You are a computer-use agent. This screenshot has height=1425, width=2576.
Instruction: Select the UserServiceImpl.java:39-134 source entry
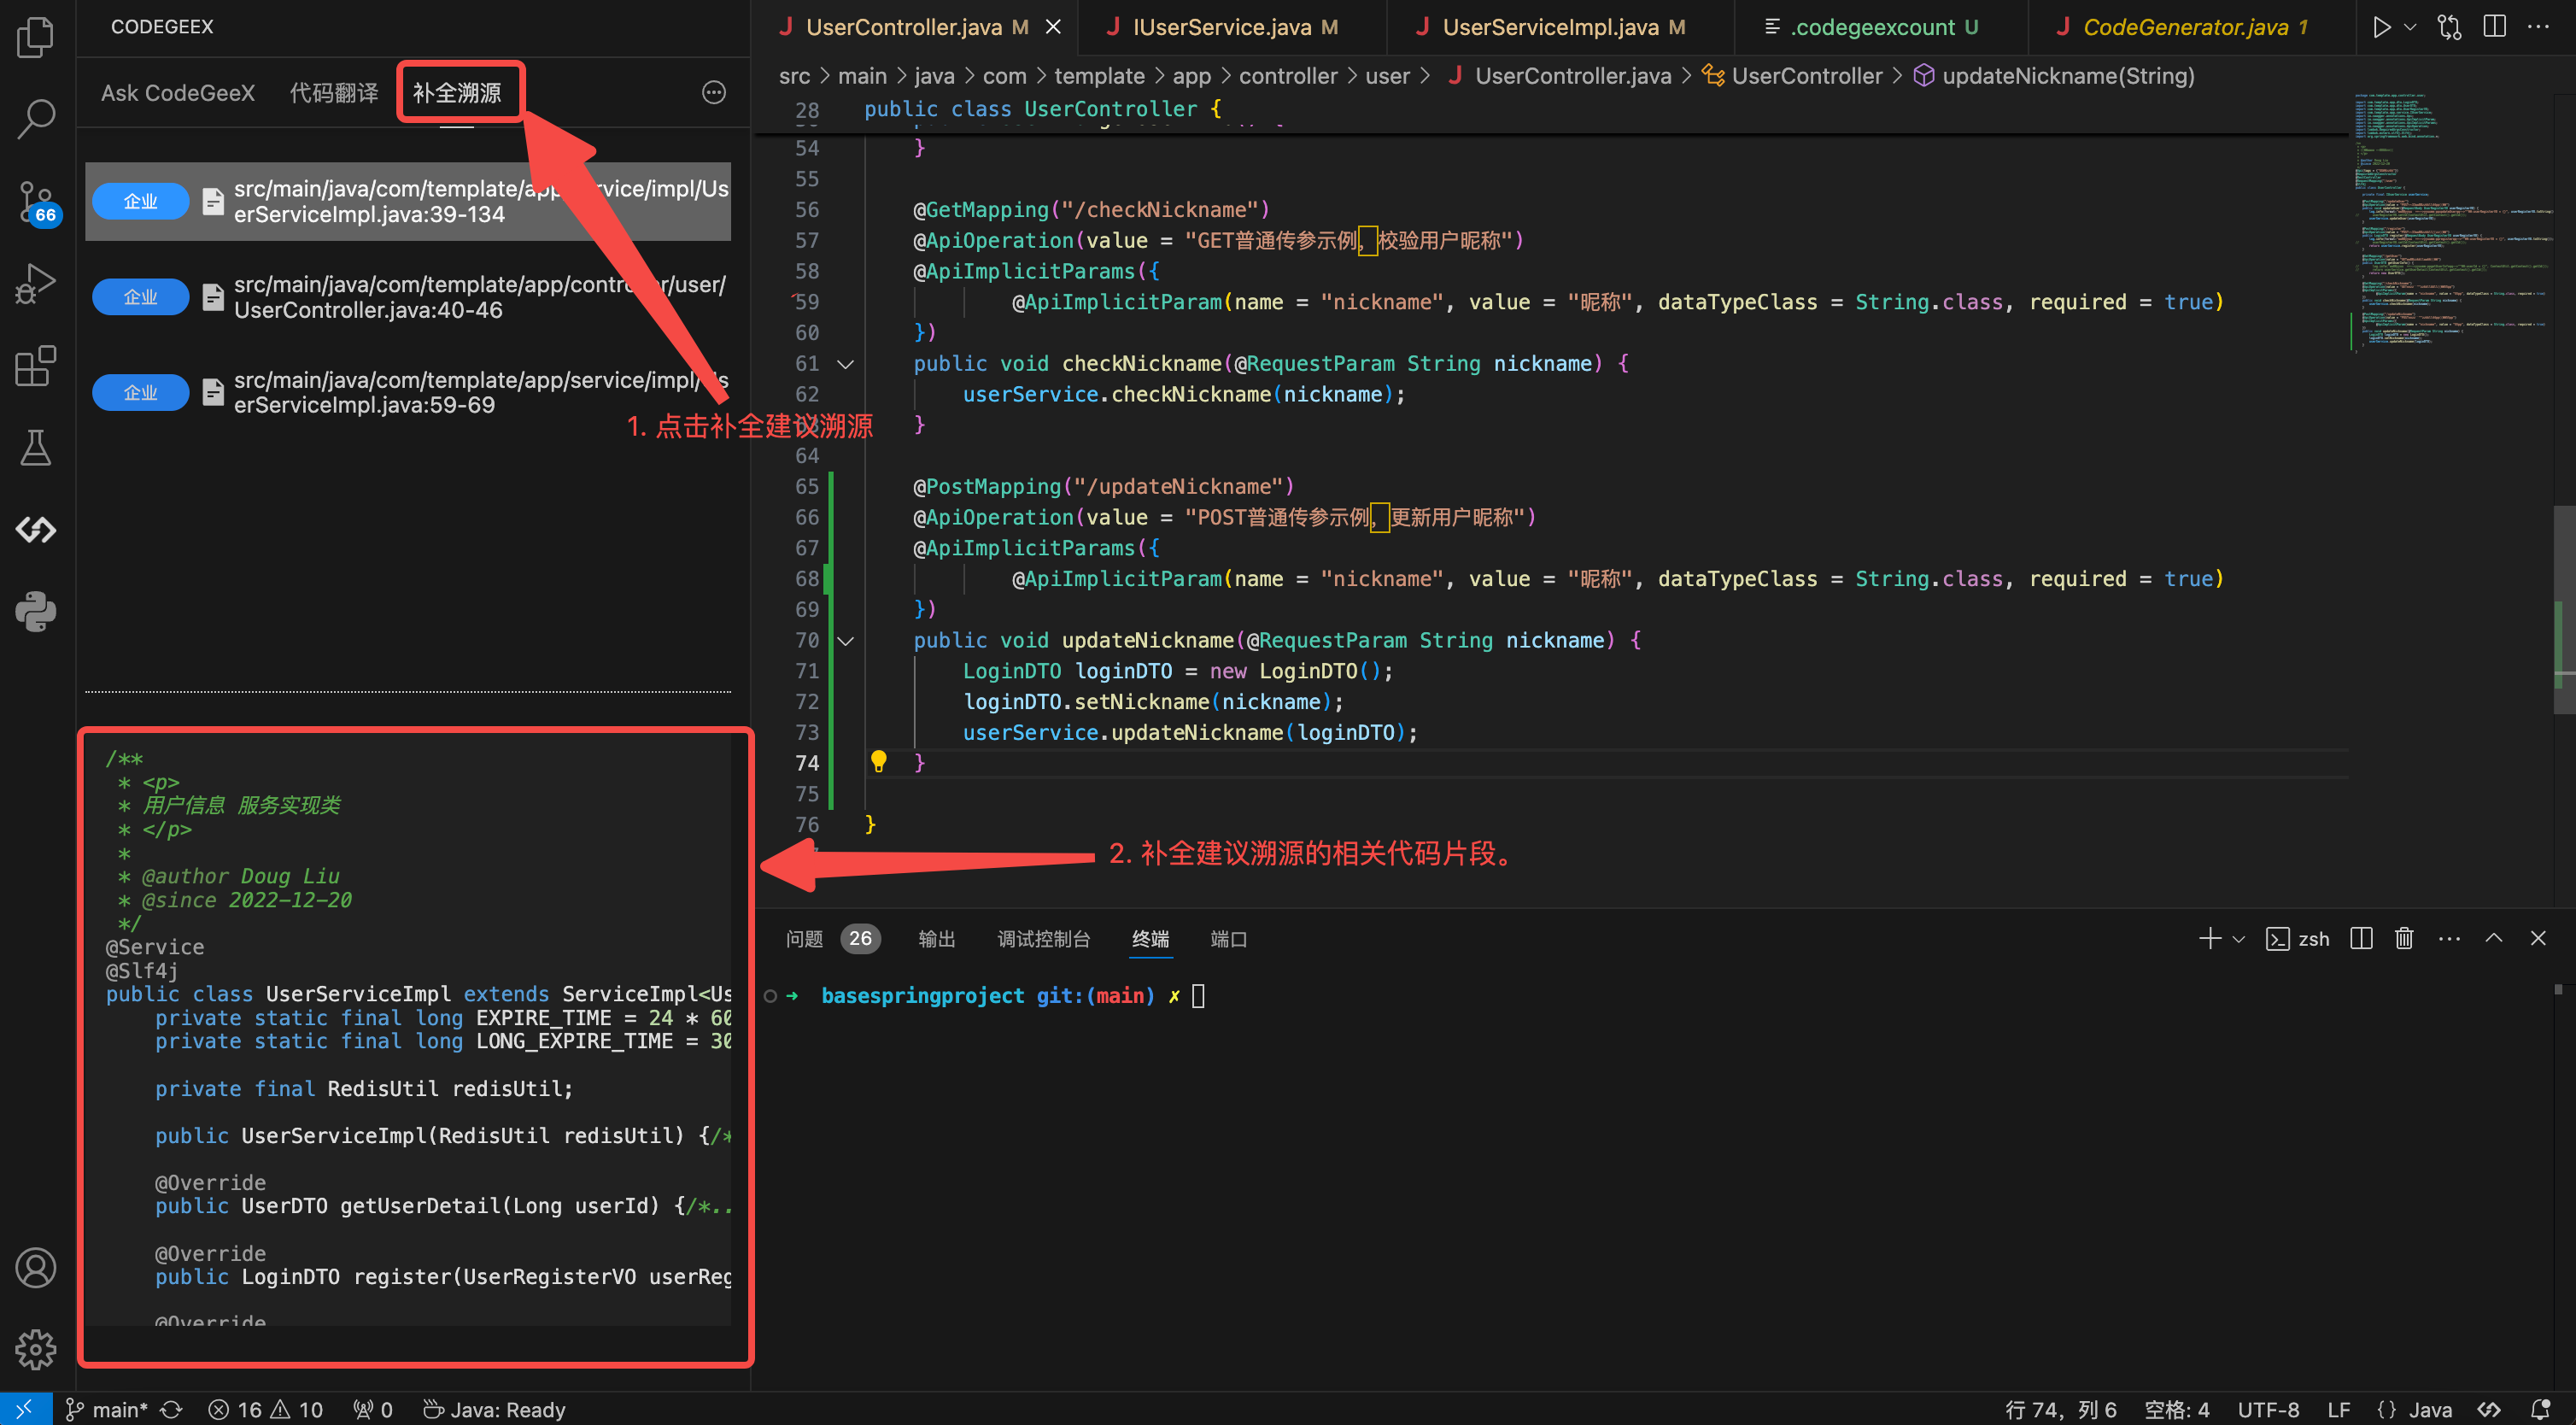408,201
